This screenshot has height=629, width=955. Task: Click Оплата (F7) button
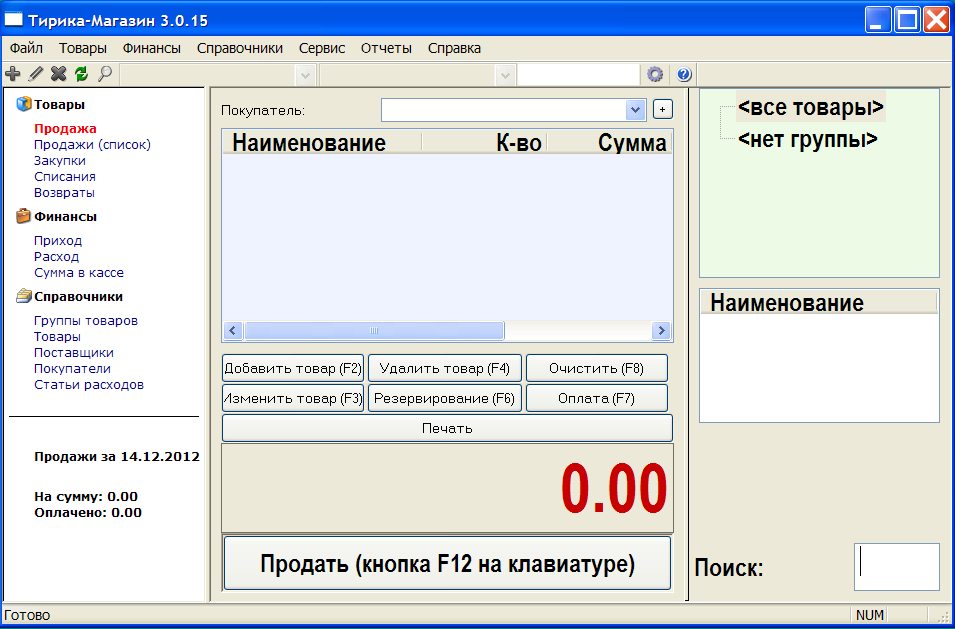point(597,398)
